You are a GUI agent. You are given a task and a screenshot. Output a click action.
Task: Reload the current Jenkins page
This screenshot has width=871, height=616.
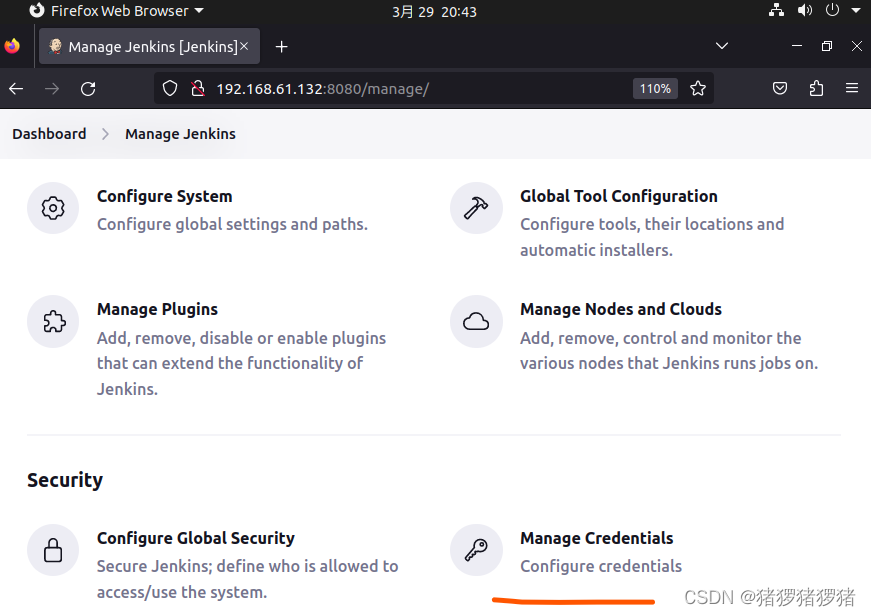coord(88,88)
